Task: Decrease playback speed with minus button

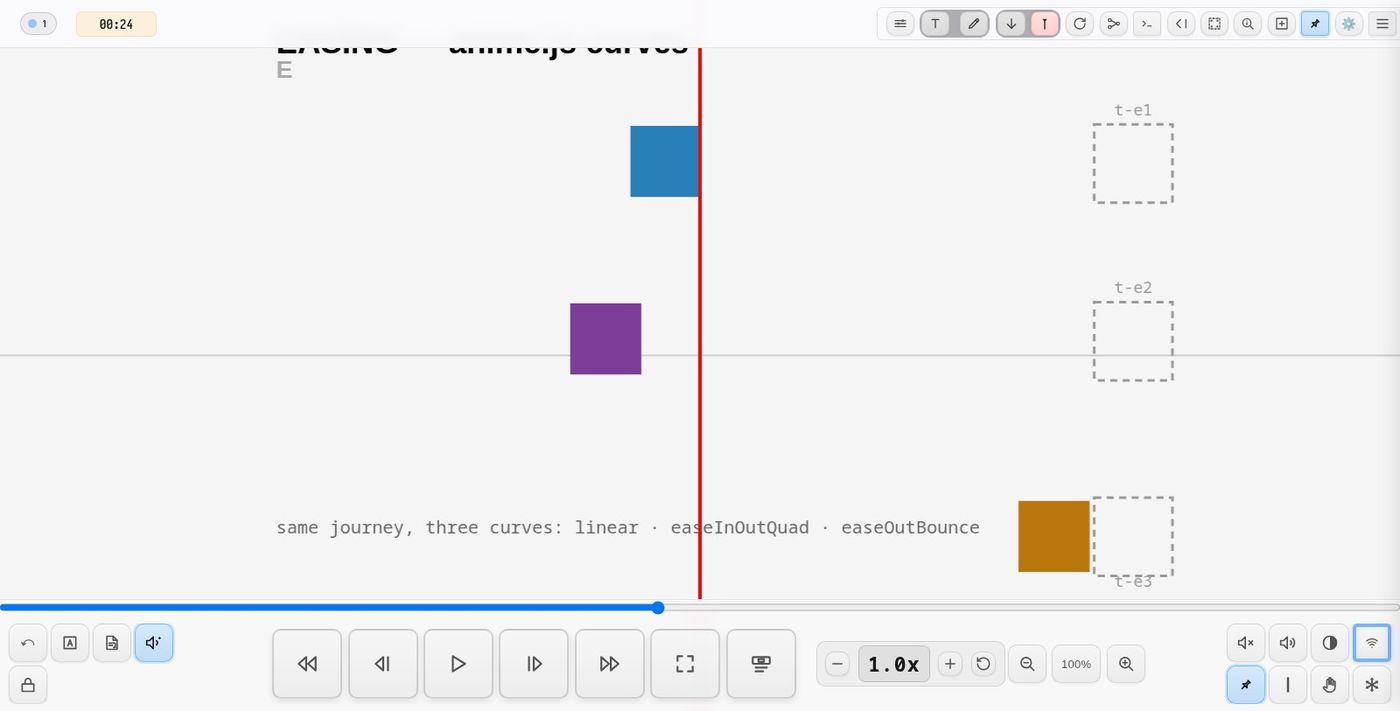Action: click(838, 664)
